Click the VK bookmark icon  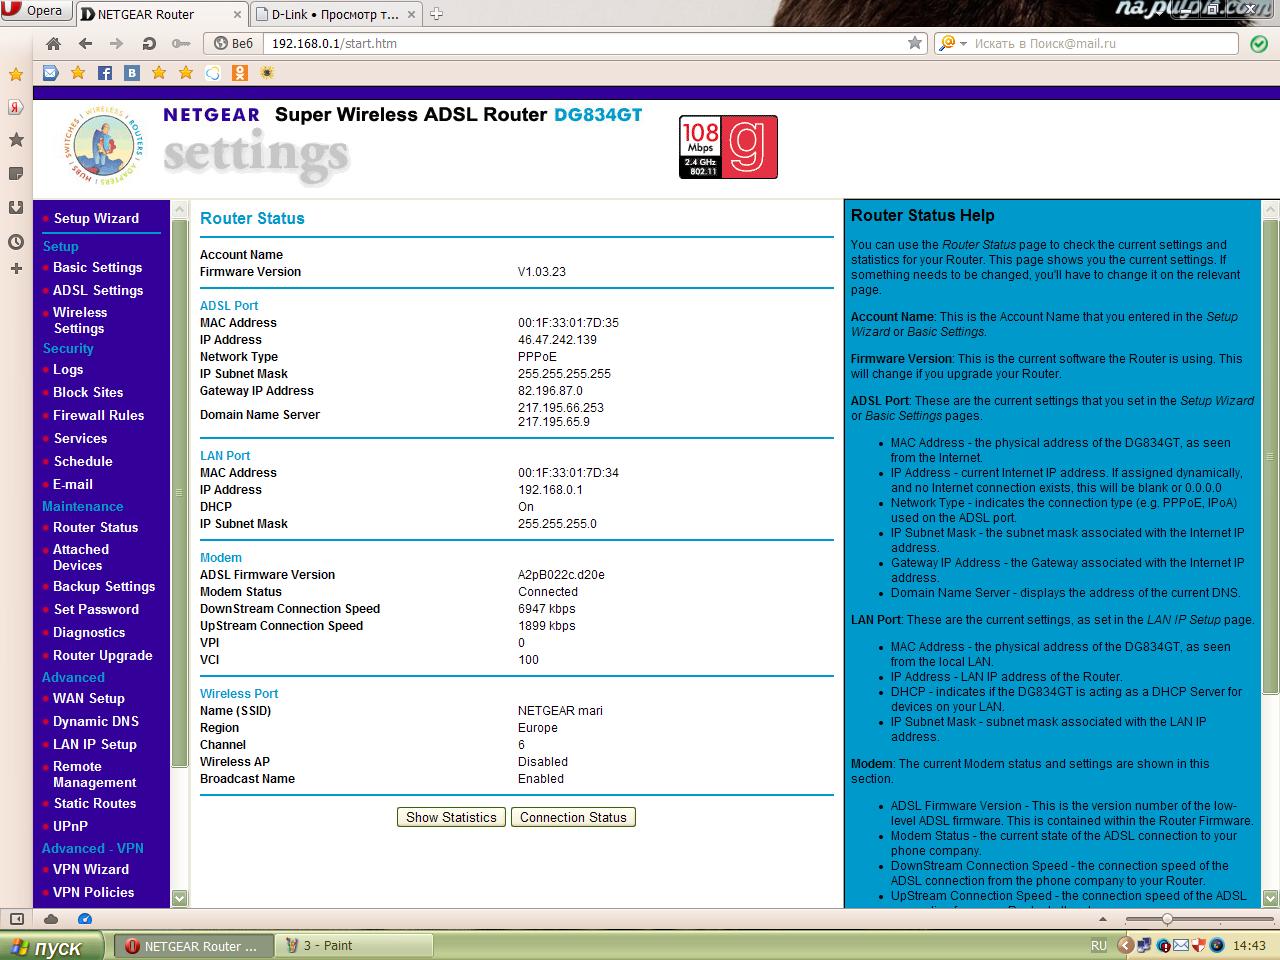[132, 73]
